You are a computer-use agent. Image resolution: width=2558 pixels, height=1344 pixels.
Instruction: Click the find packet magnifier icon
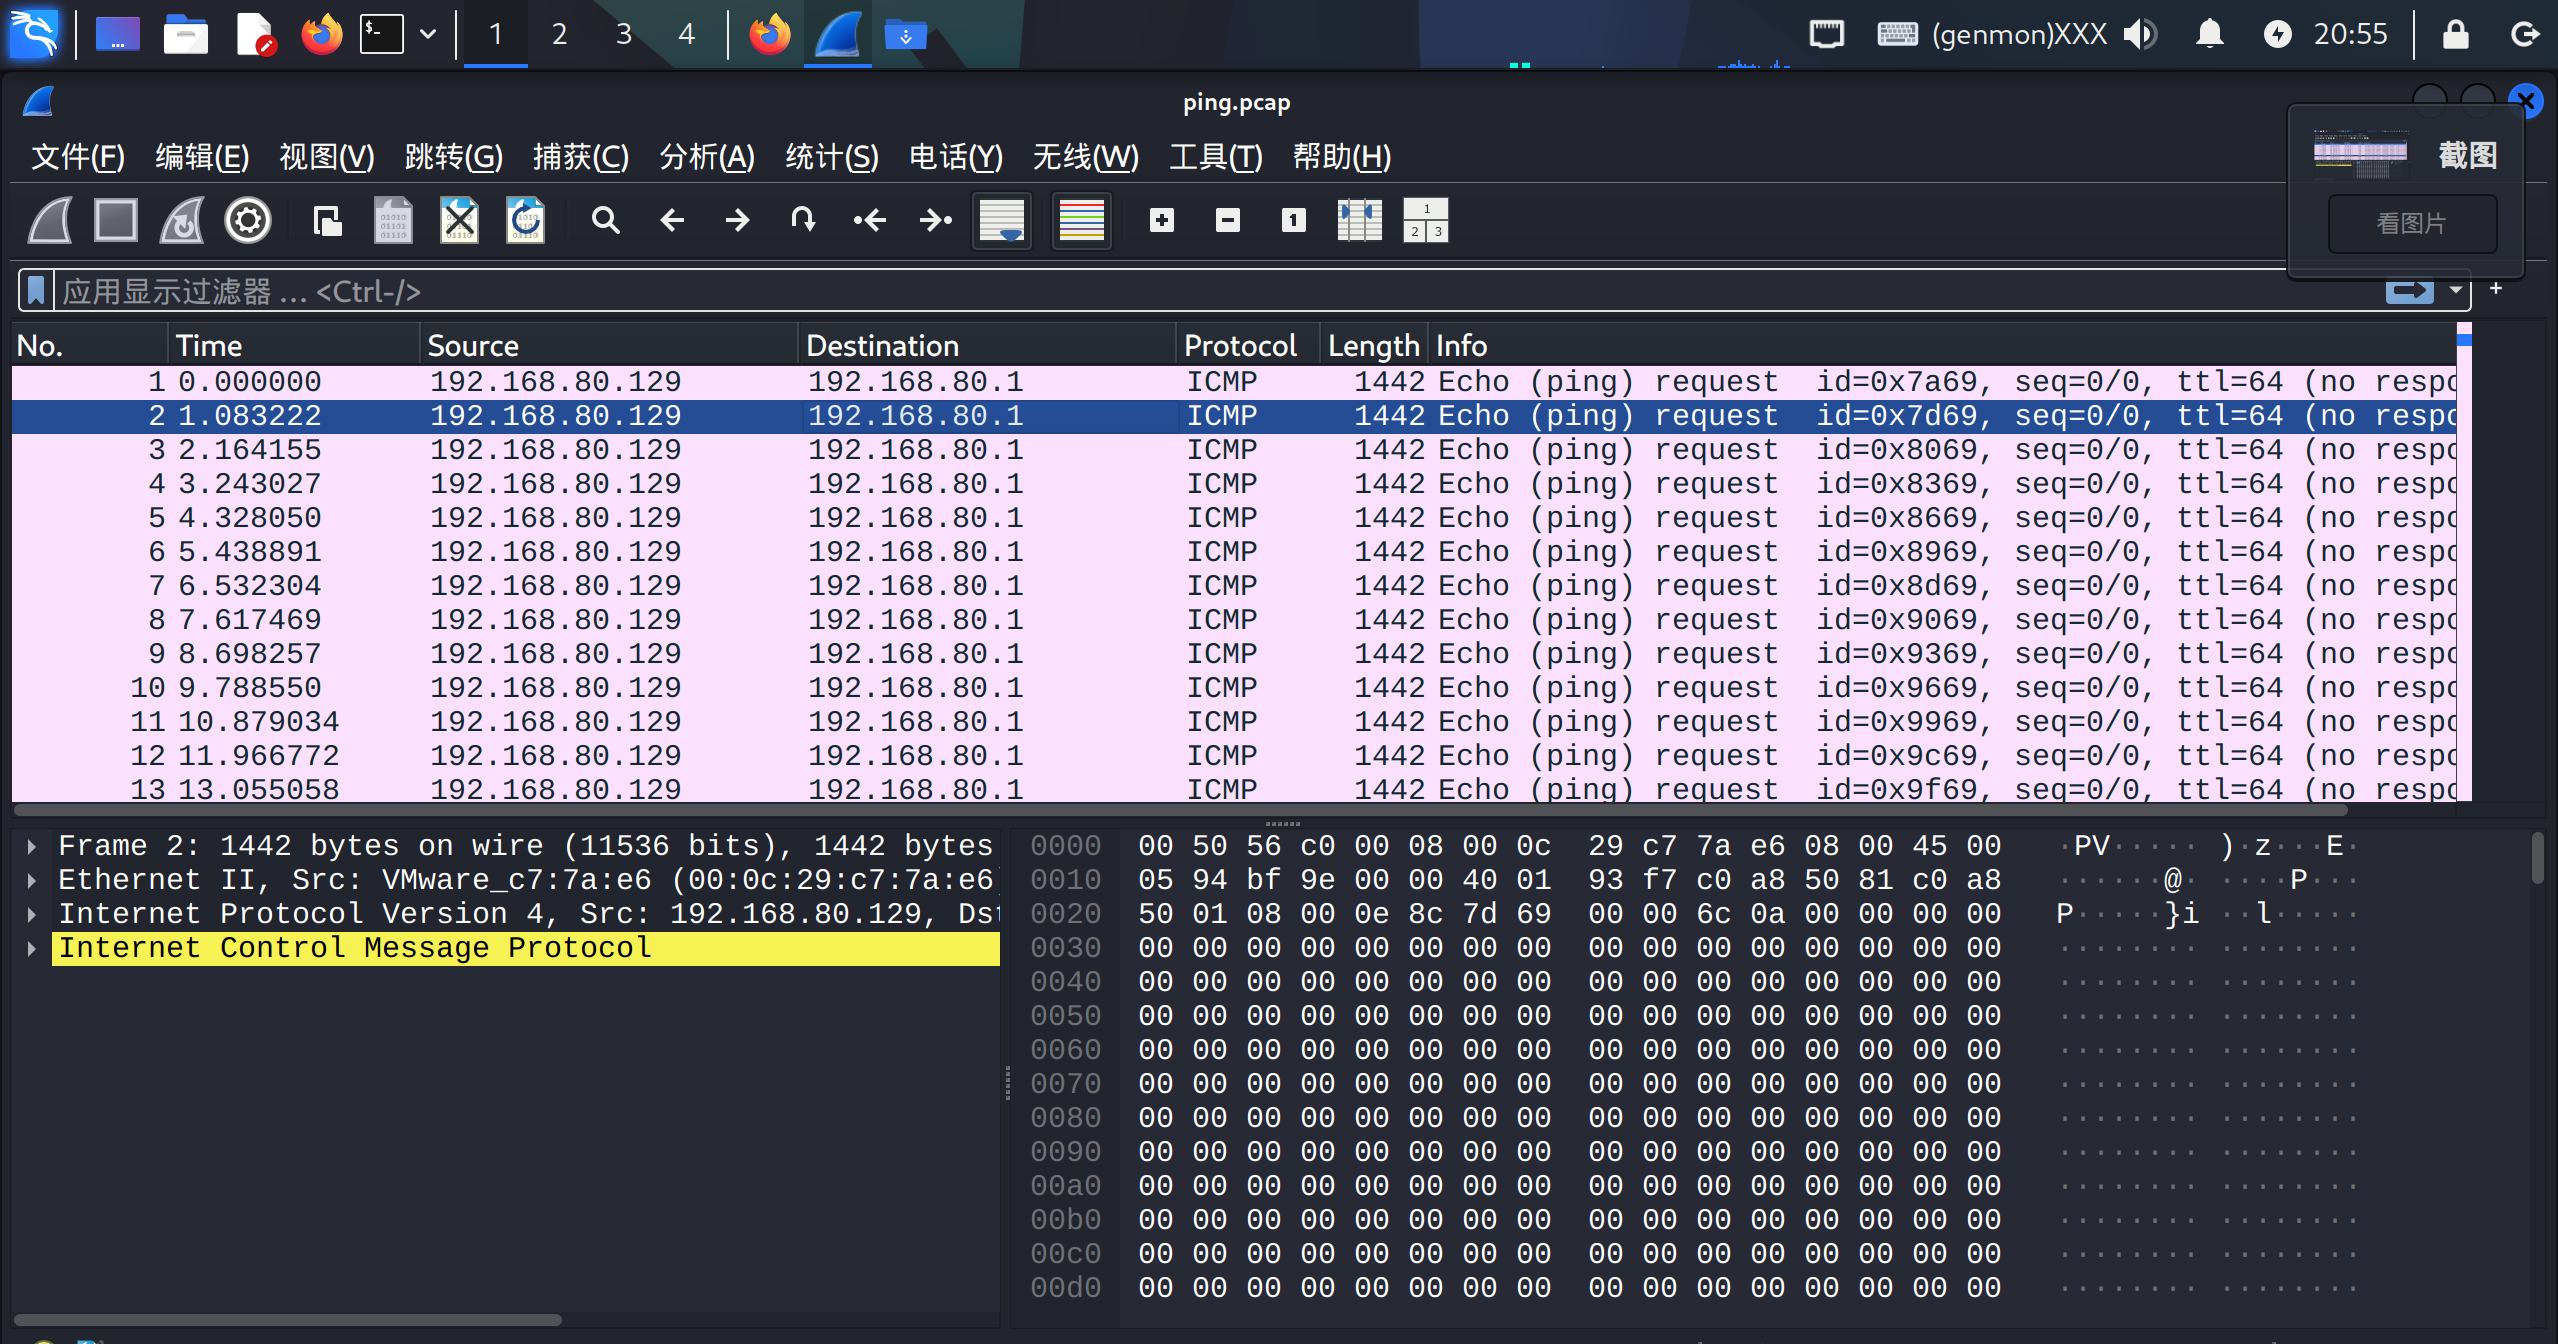605,220
